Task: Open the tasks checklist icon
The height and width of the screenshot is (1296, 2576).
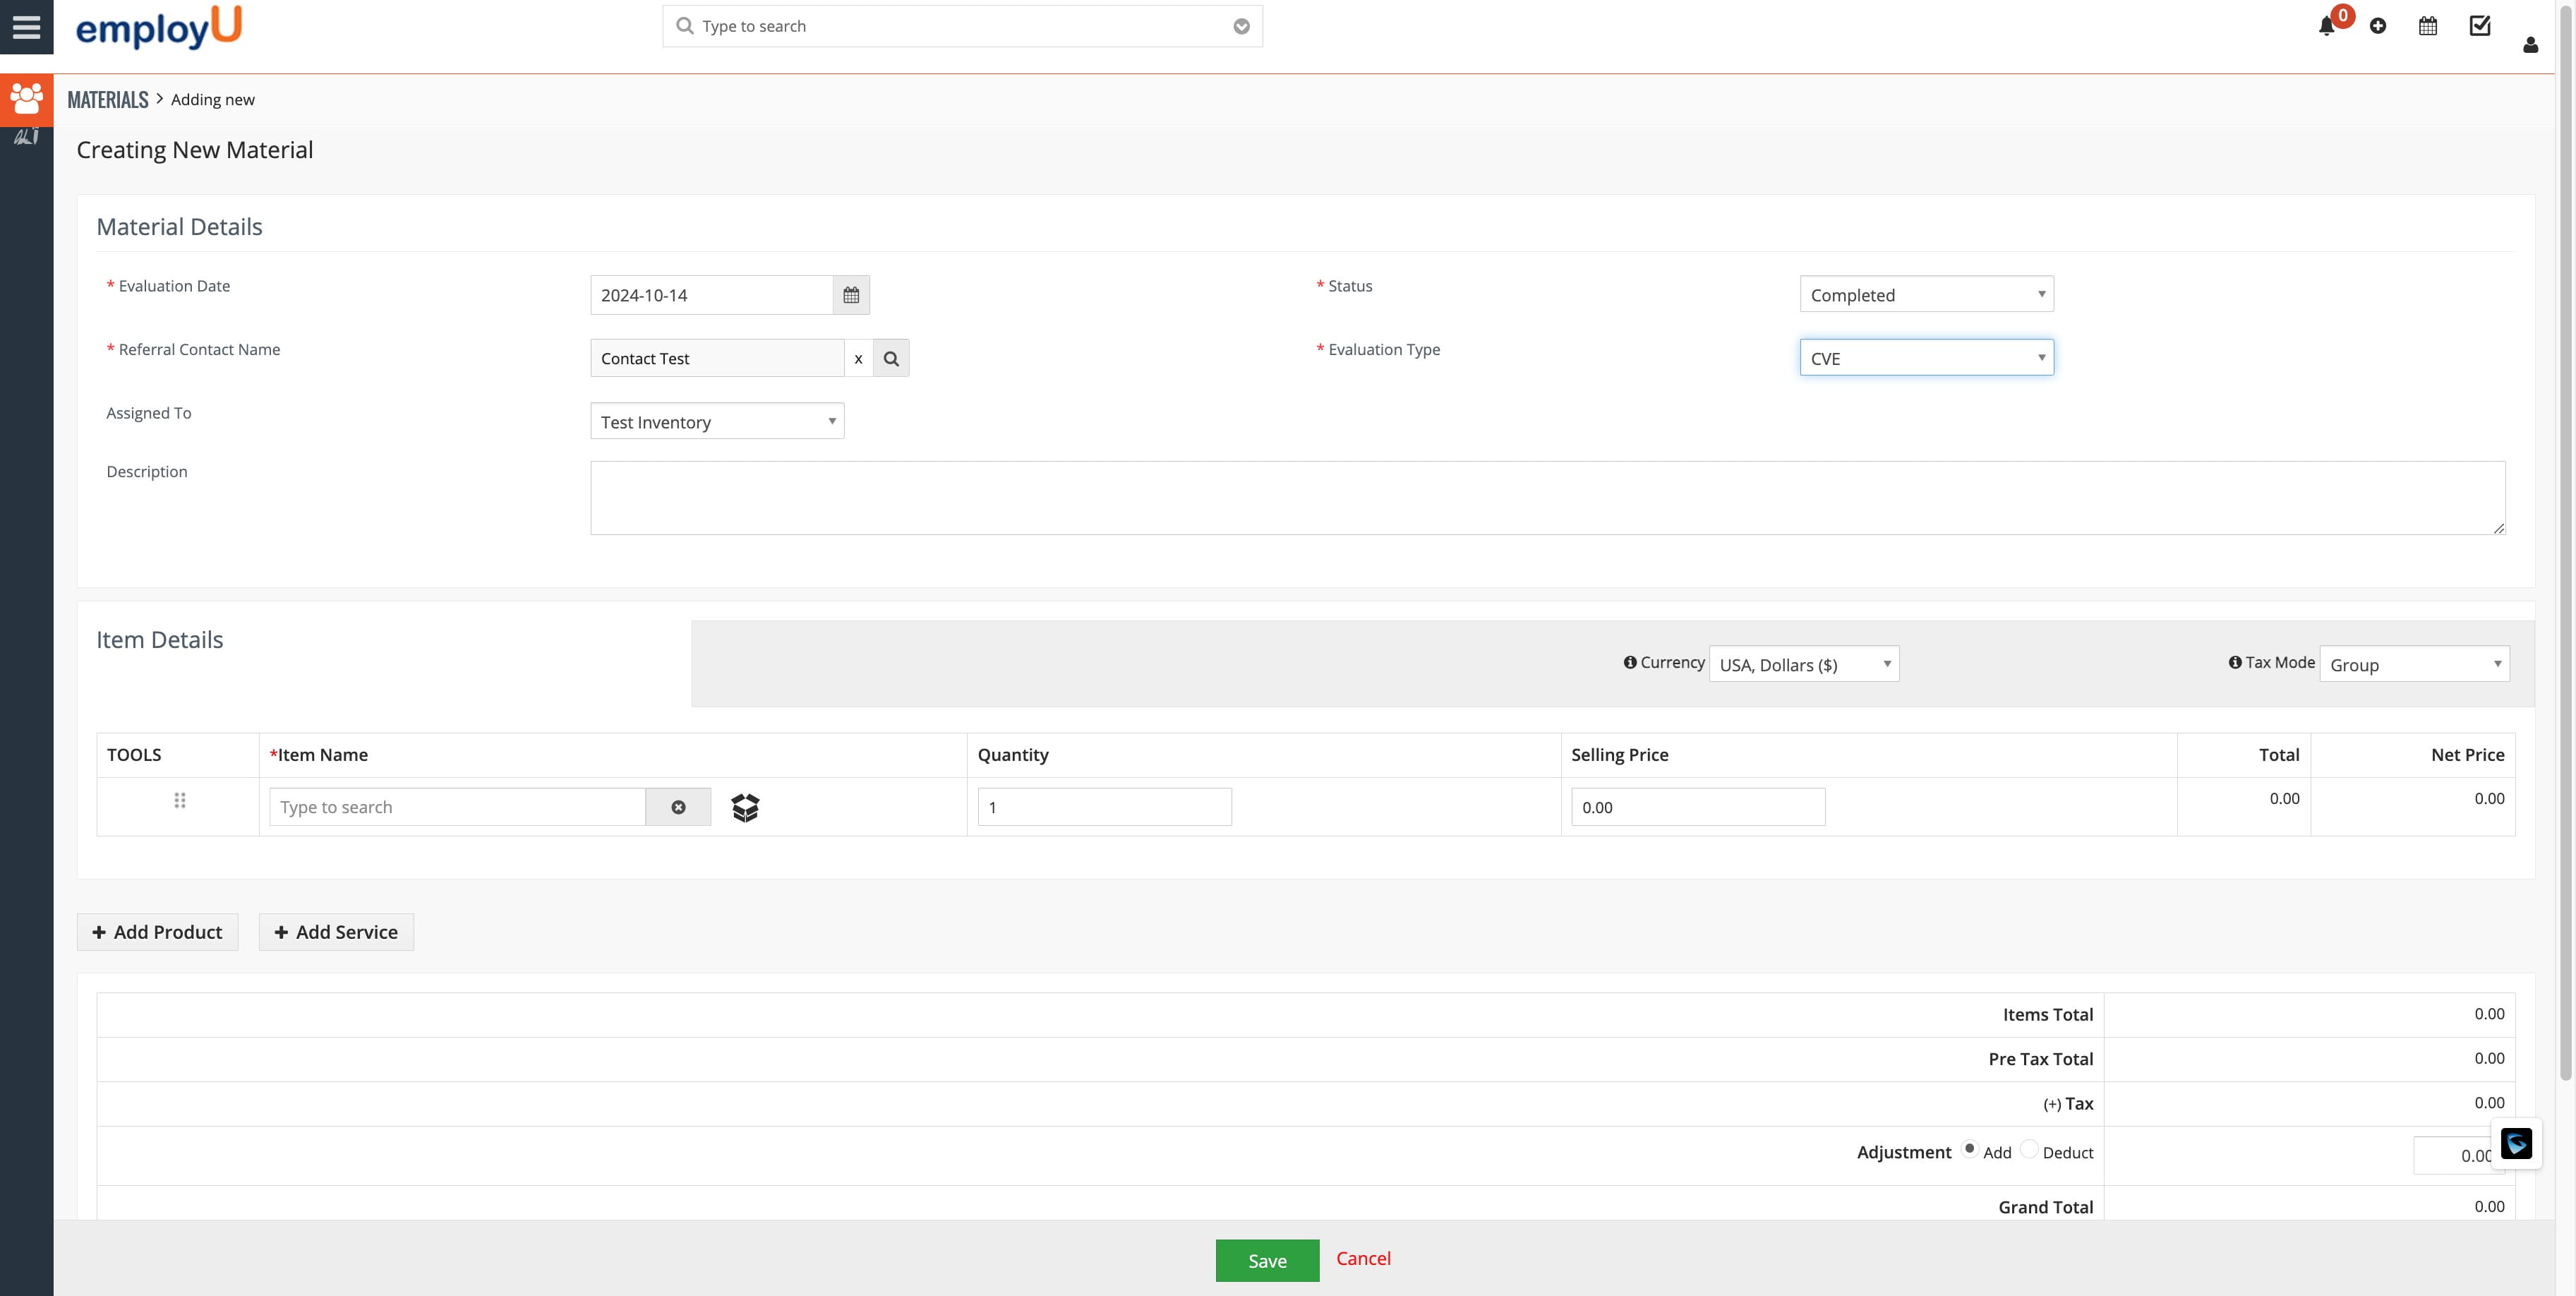Action: click(x=2480, y=25)
